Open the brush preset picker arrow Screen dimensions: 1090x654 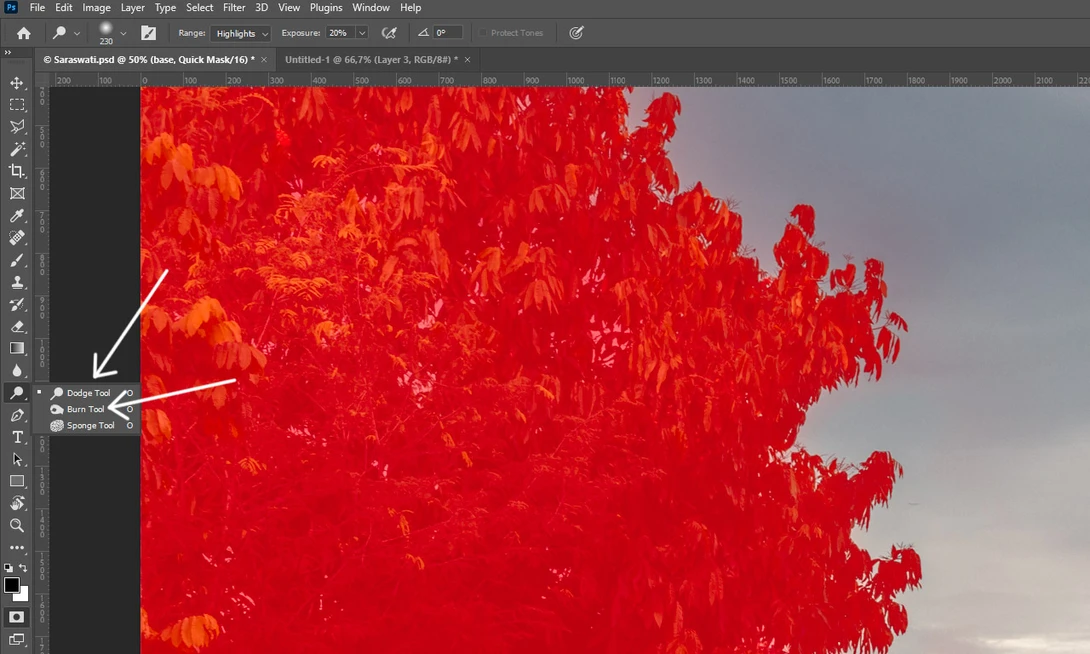pyautogui.click(x=123, y=33)
